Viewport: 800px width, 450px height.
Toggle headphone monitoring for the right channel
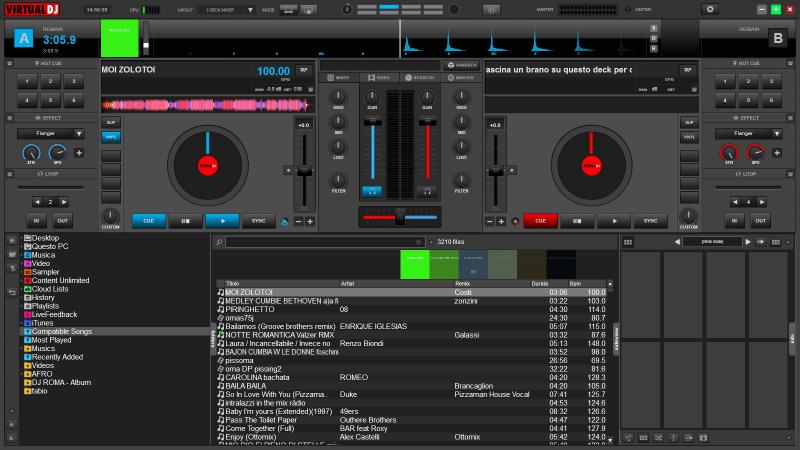(x=427, y=190)
